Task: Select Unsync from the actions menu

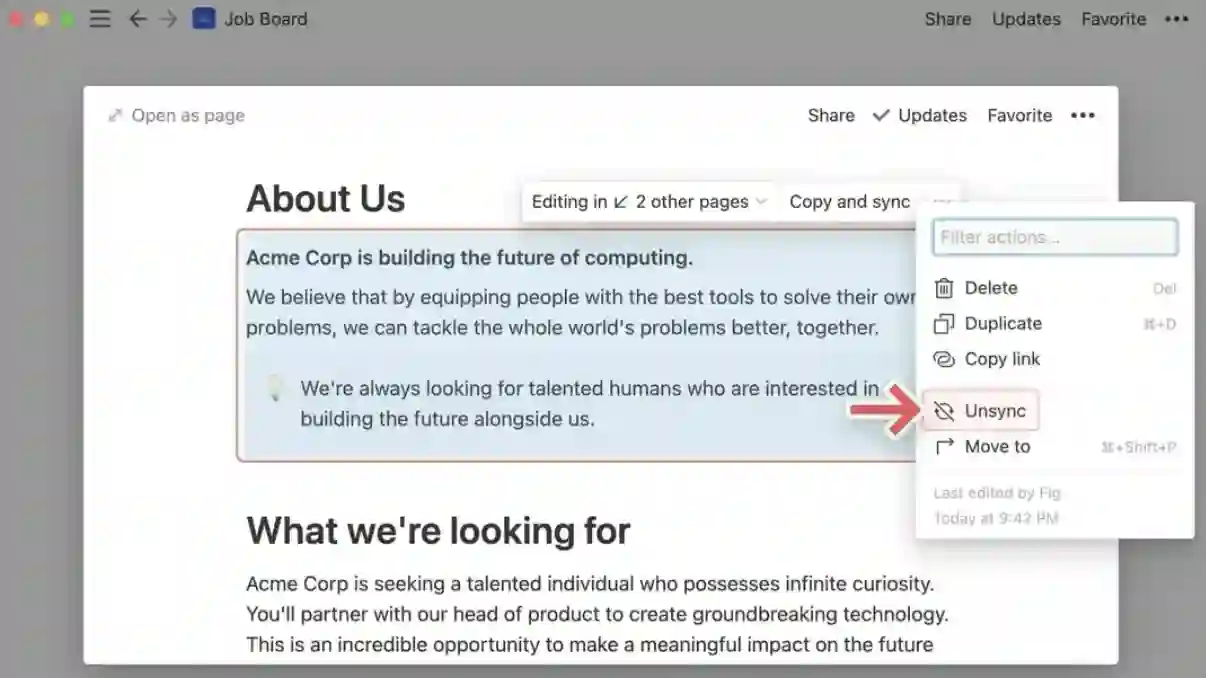Action: pos(981,411)
